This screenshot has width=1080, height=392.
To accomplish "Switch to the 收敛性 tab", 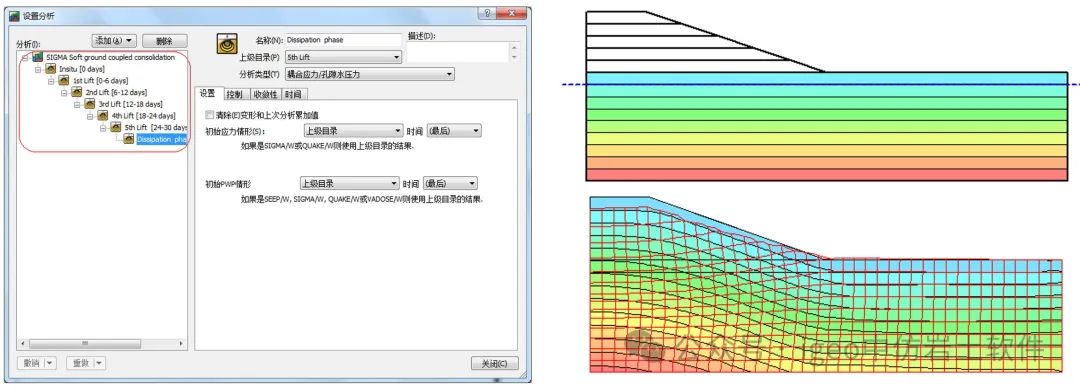I will click(x=265, y=94).
